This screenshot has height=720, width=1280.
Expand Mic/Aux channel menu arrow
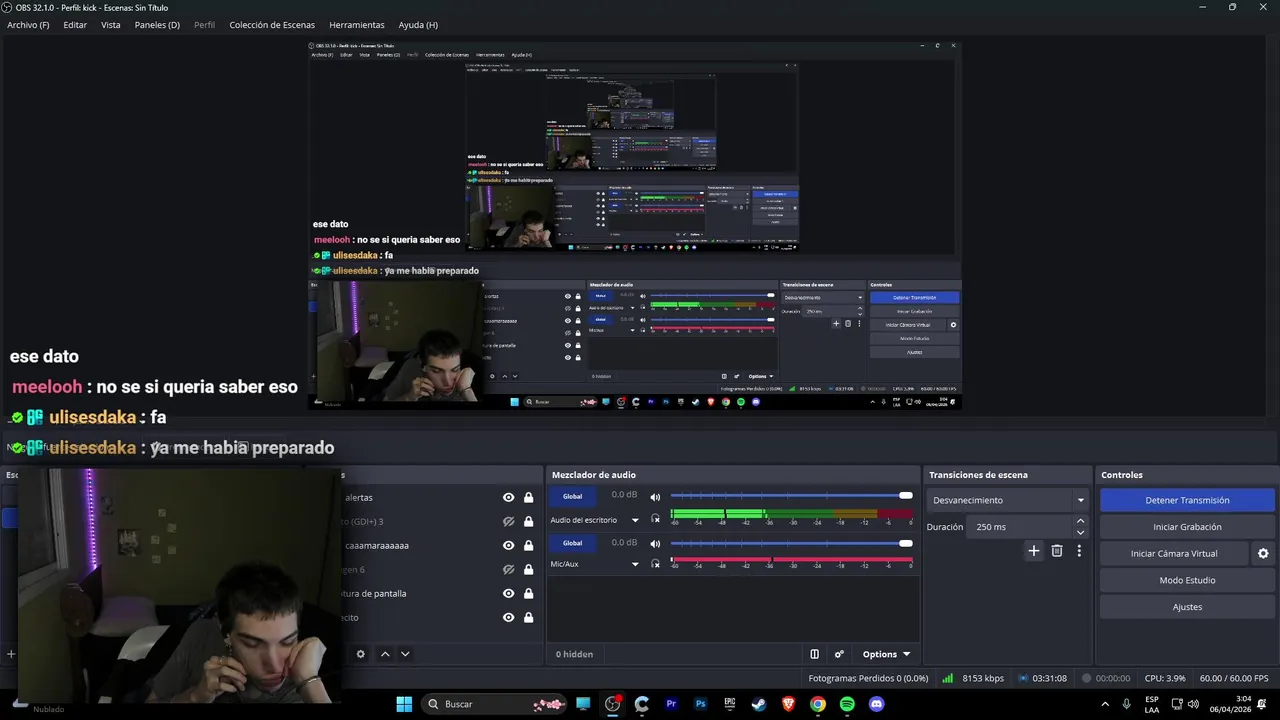634,564
